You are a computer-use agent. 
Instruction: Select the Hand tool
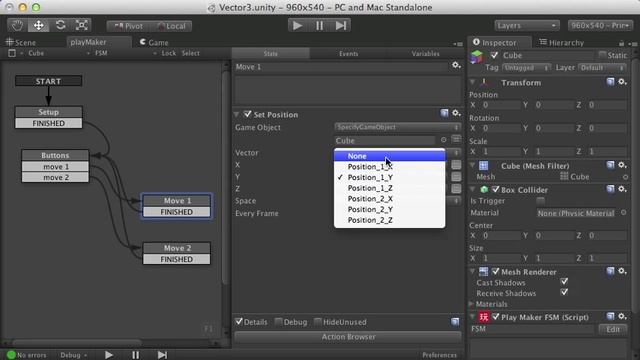click(x=17, y=25)
